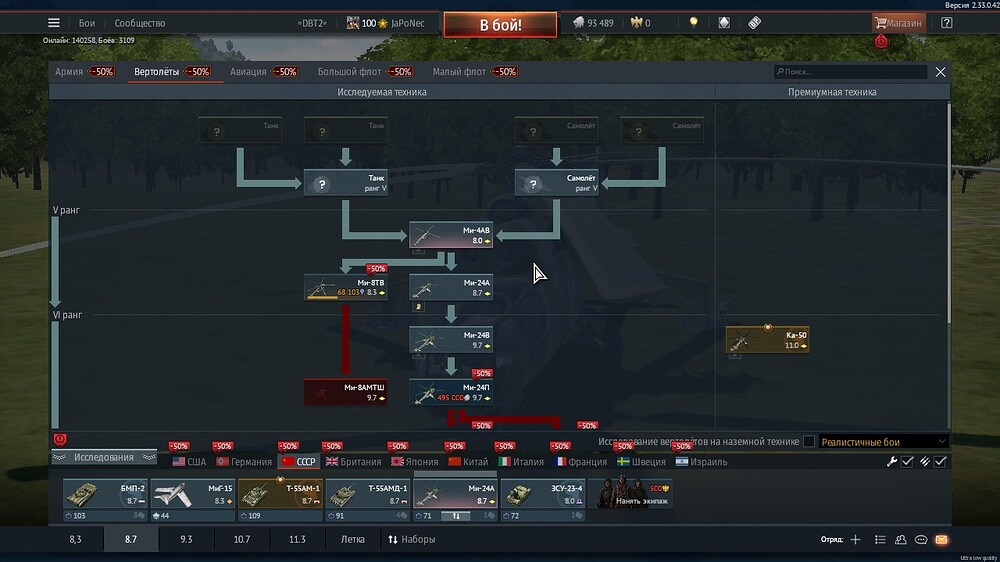Image resolution: width=1000 pixels, height=562 pixels.
Task: Click the red shield icon above Исследования
Action: 60,440
